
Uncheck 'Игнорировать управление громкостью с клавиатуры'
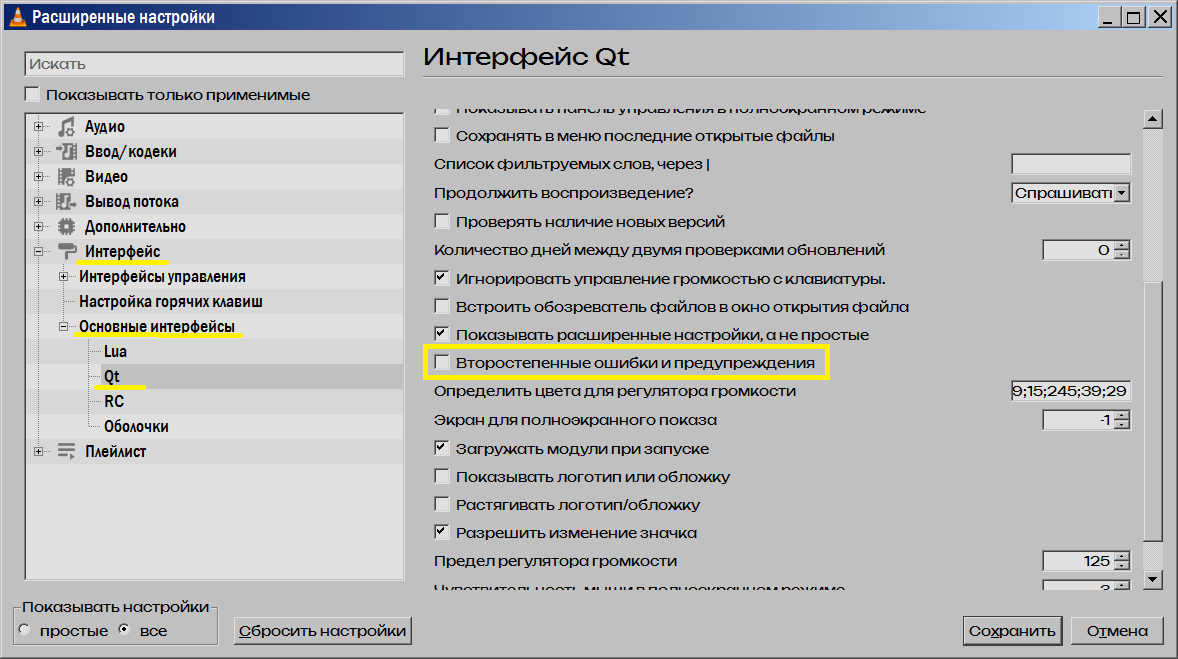coord(442,279)
